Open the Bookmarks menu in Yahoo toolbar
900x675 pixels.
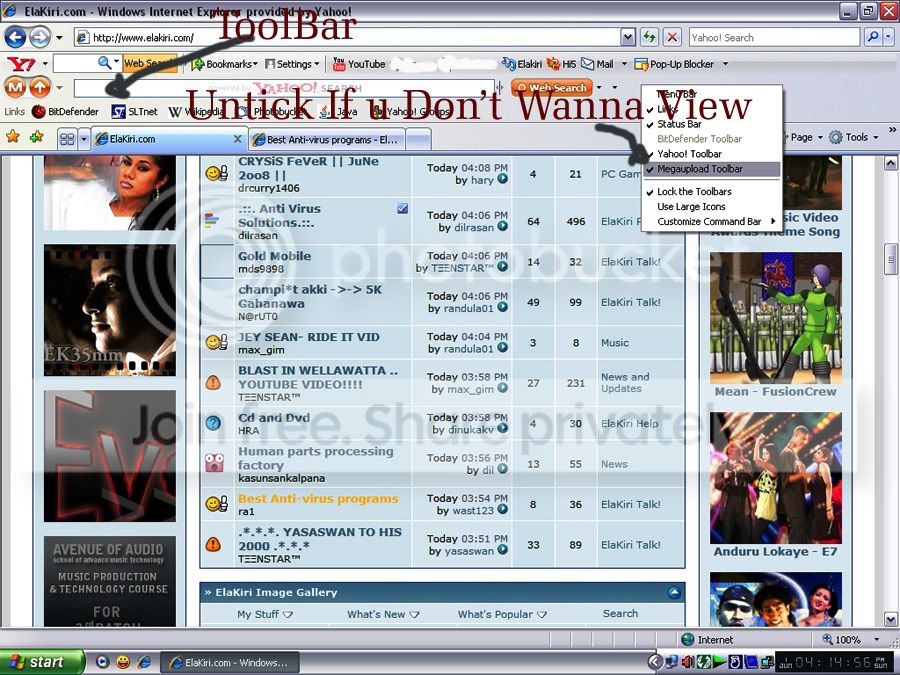(224, 64)
